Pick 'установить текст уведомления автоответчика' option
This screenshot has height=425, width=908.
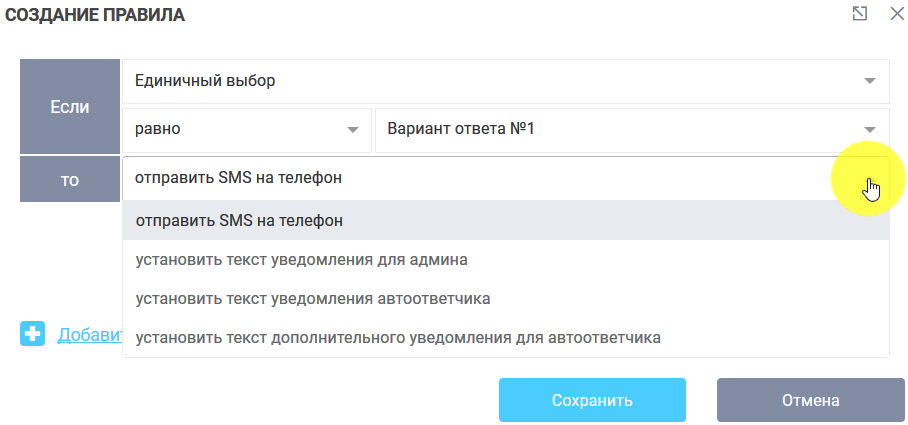pos(312,298)
